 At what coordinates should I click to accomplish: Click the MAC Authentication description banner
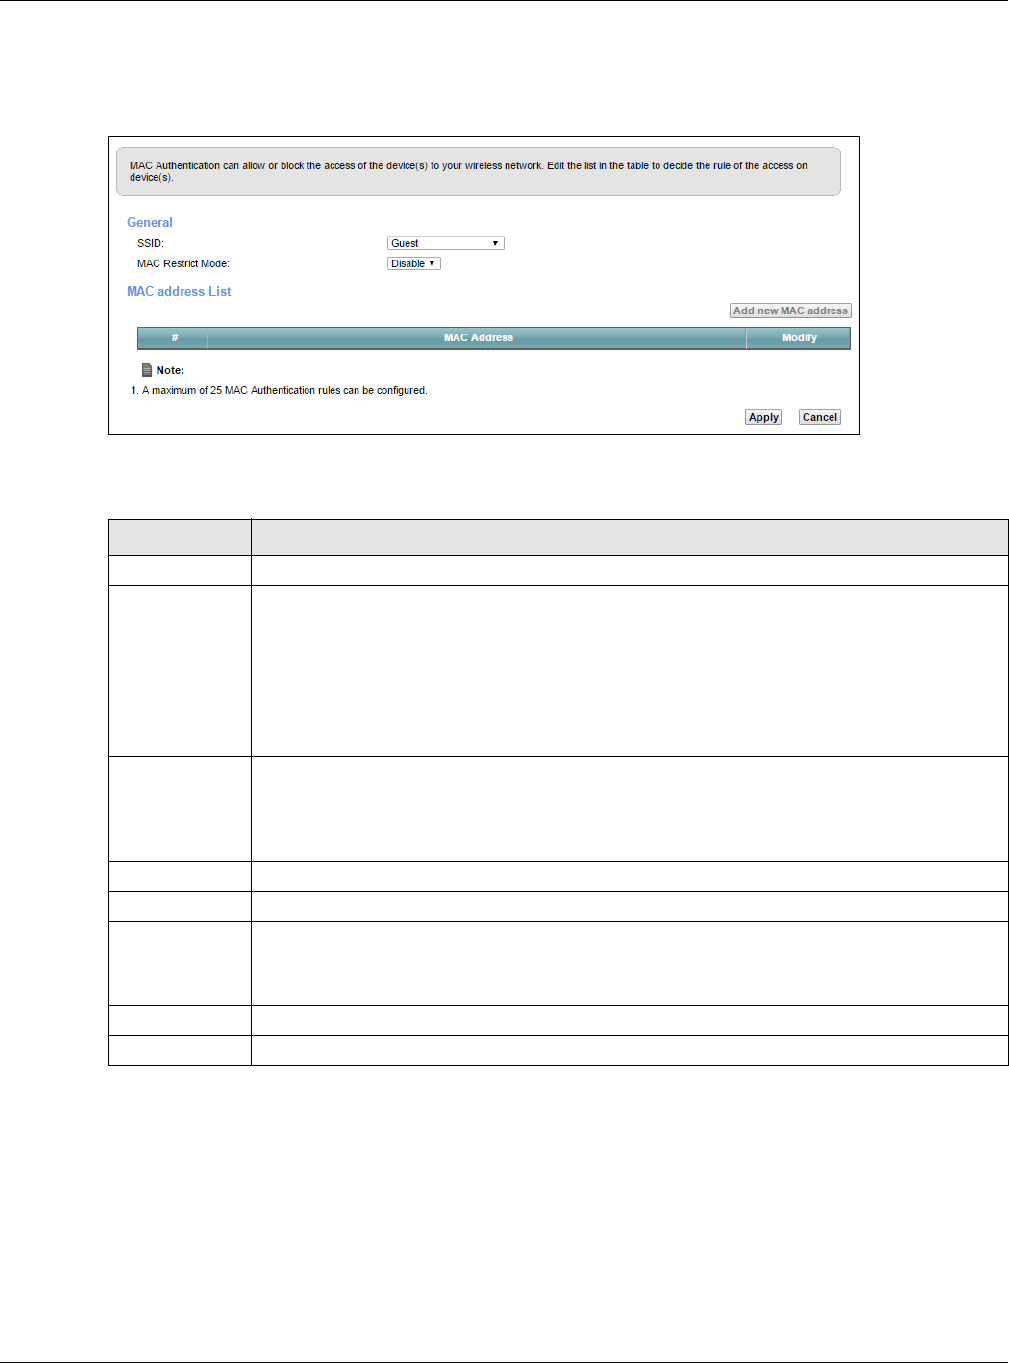point(478,171)
